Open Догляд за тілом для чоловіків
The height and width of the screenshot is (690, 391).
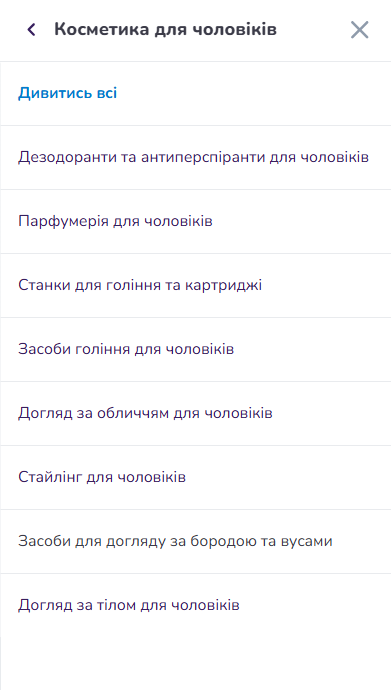click(x=195, y=606)
